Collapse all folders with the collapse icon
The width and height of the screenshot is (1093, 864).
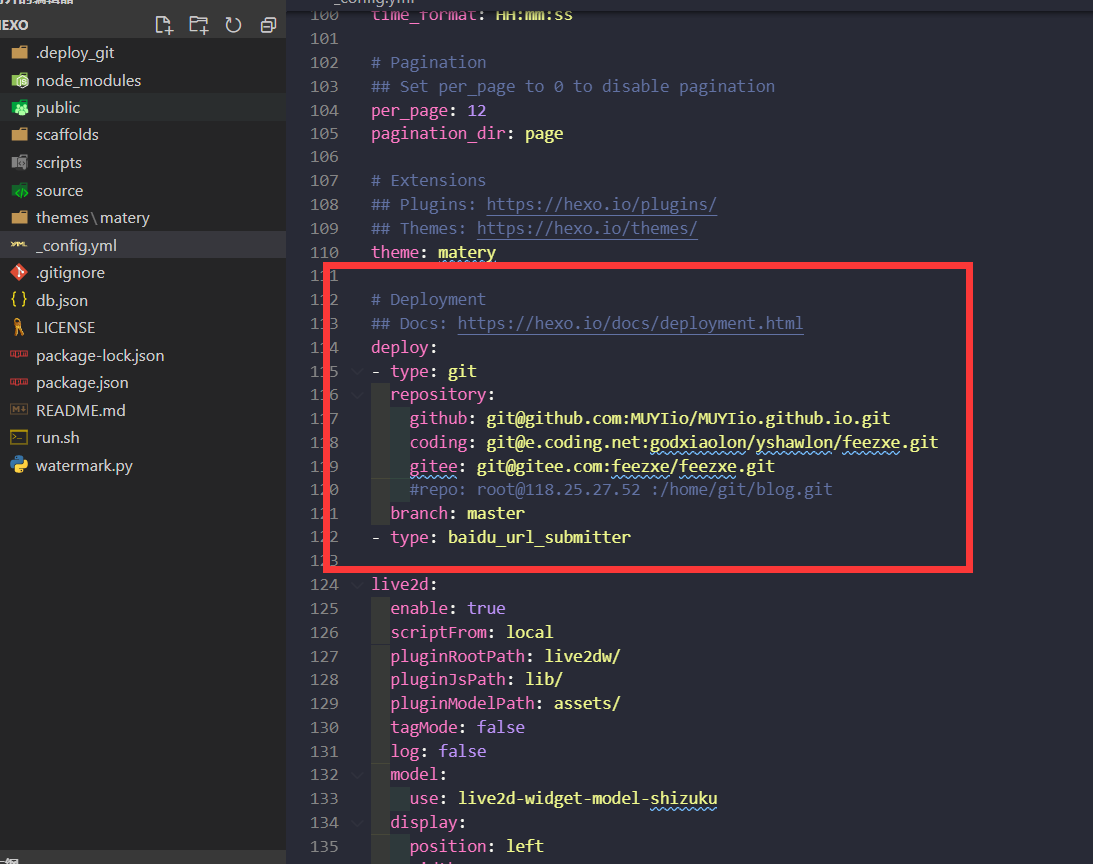tap(268, 25)
